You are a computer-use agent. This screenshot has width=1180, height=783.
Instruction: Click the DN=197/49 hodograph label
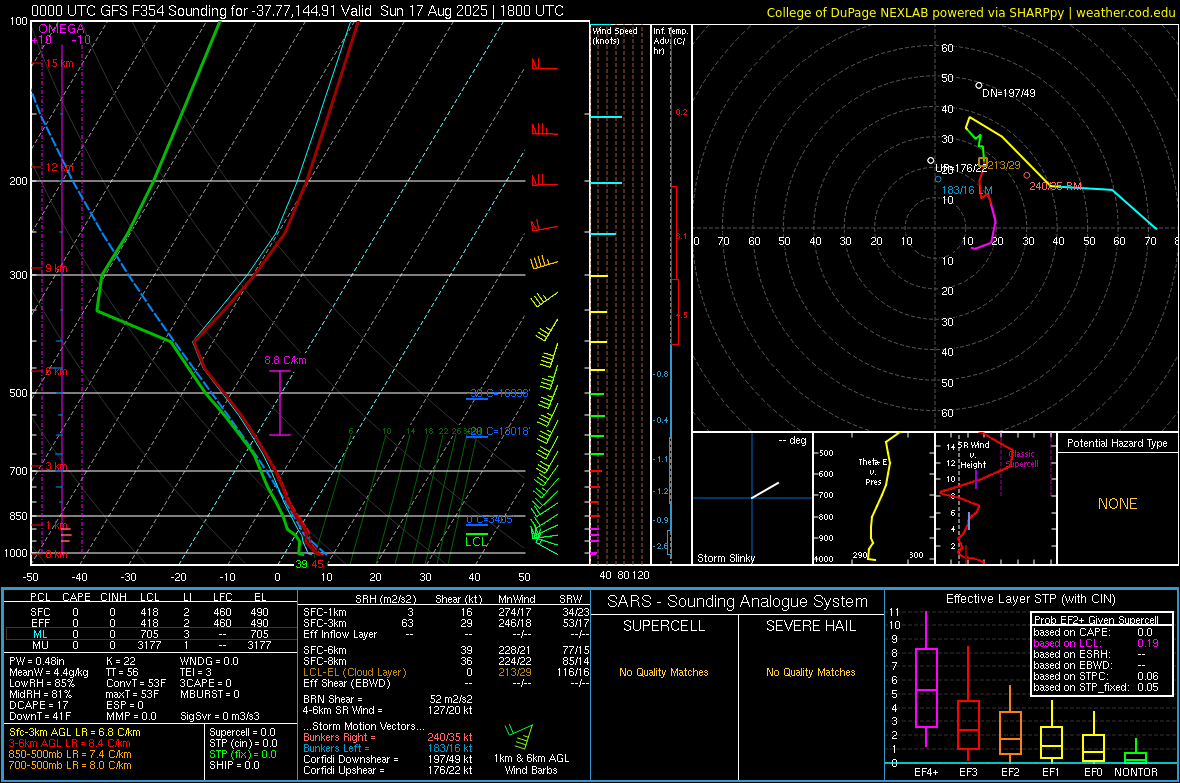click(1008, 93)
